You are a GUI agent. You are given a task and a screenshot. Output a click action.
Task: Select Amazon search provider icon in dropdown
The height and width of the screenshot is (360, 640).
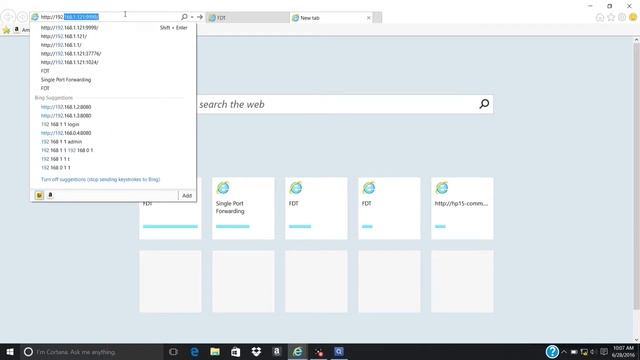pos(50,196)
